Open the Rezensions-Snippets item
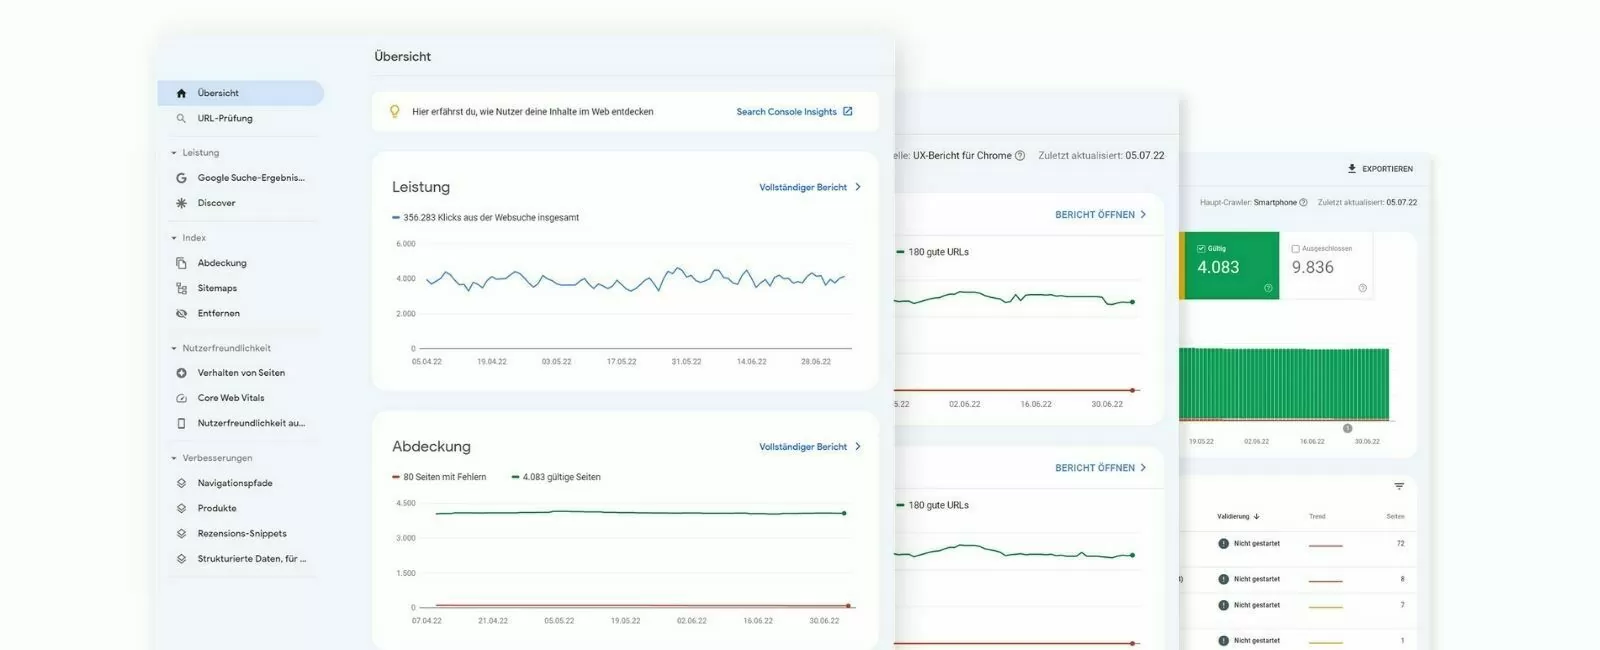This screenshot has width=1600, height=650. pos(242,533)
